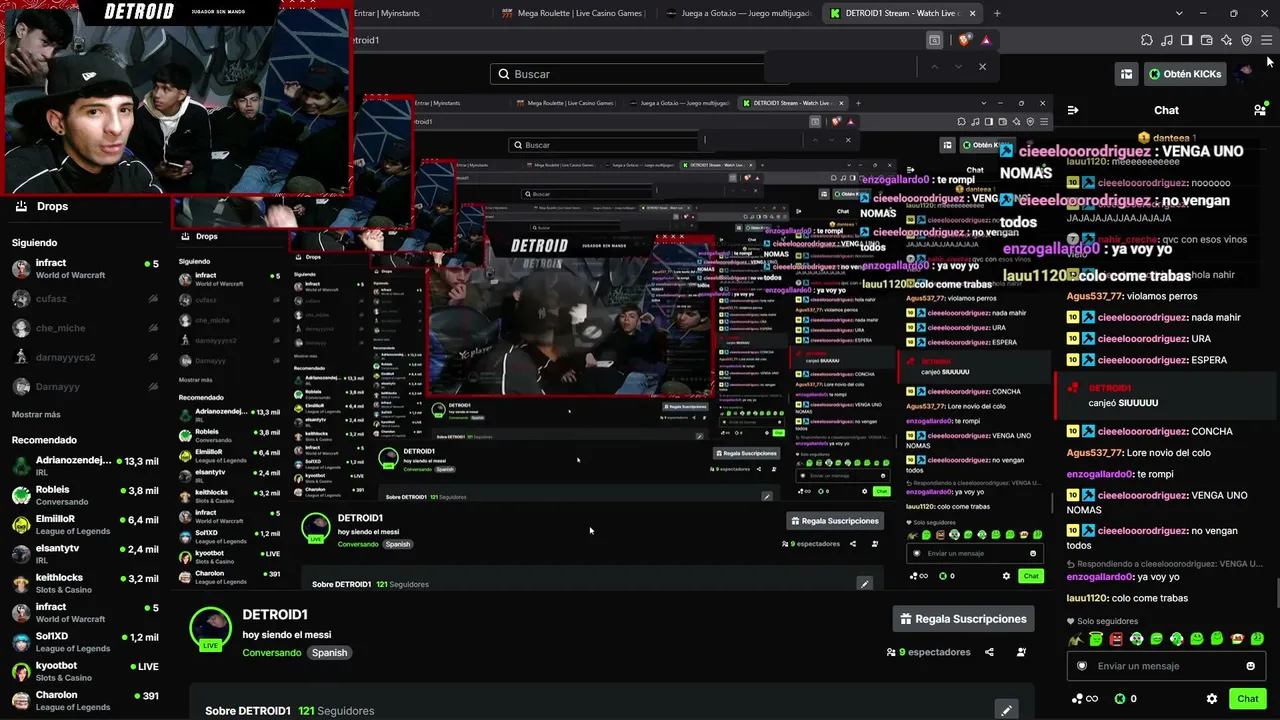The height and width of the screenshot is (720, 1280).
Task: Select the DETROID1 Stream tab
Action: [x=893, y=13]
